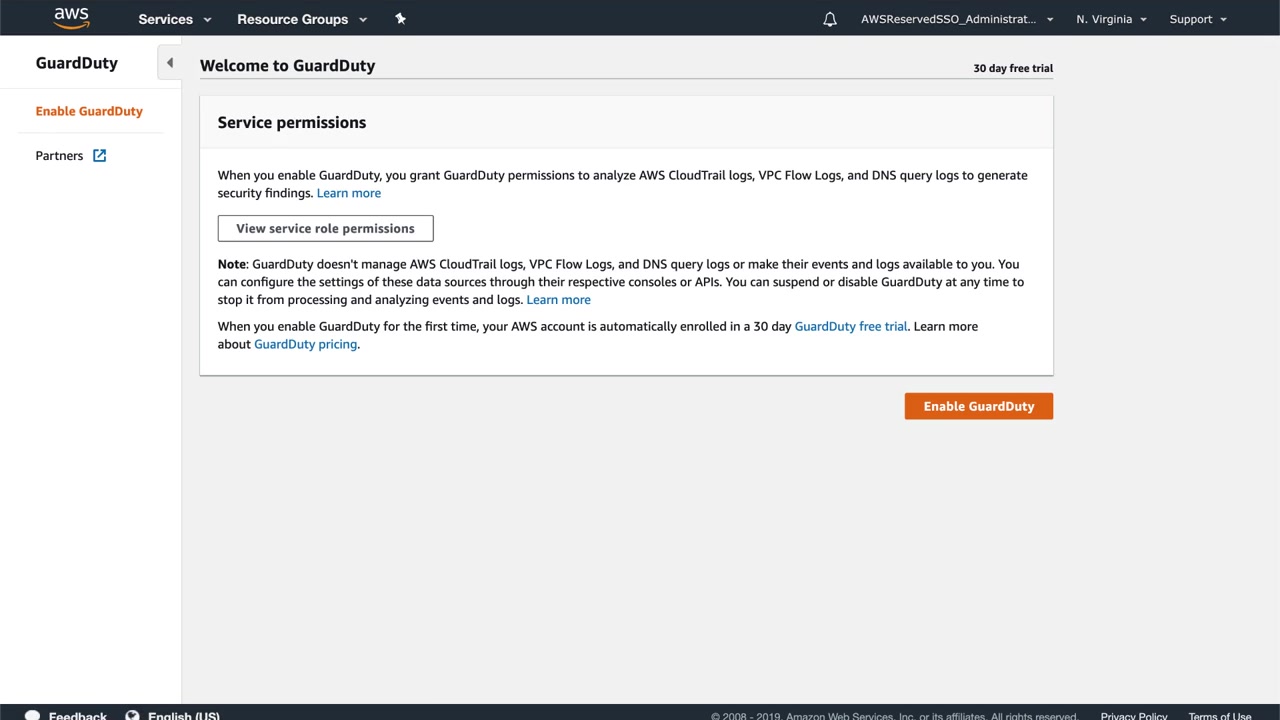The width and height of the screenshot is (1280, 720).
Task: Expand the Support menu
Action: pyautogui.click(x=1198, y=19)
